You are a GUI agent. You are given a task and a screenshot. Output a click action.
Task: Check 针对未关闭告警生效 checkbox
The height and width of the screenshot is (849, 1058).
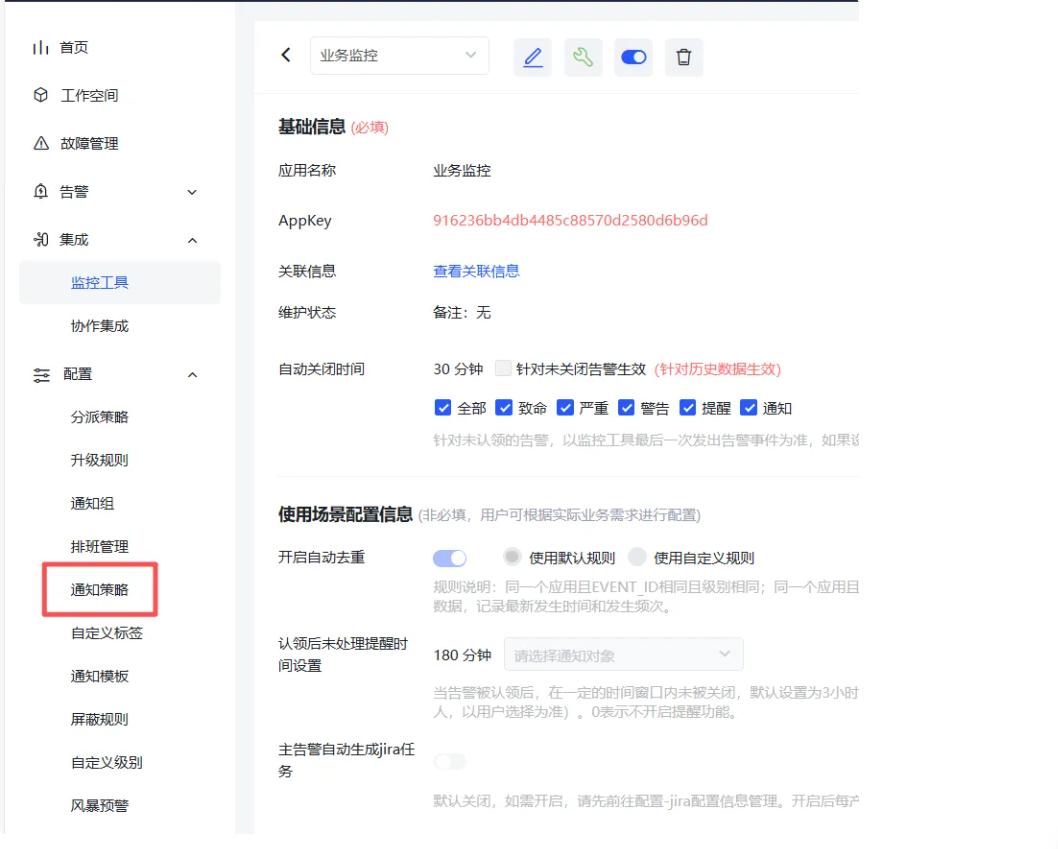coord(503,369)
